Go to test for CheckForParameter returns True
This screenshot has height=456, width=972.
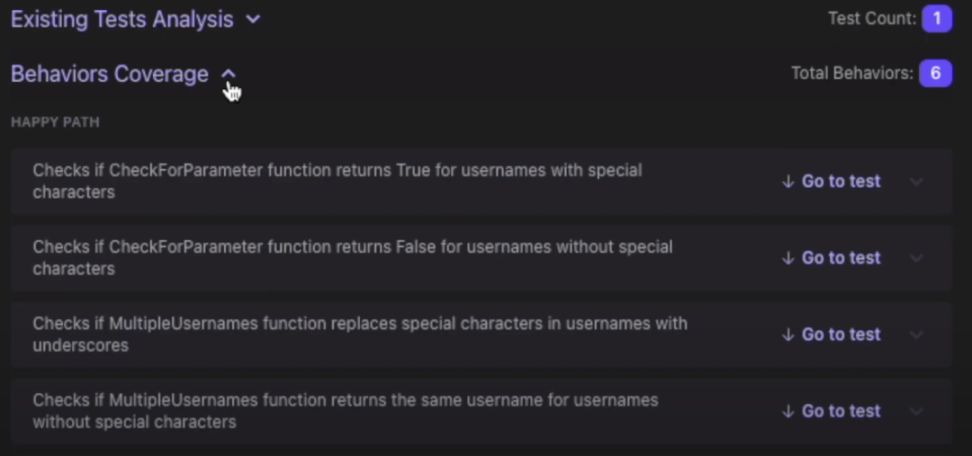pos(831,181)
